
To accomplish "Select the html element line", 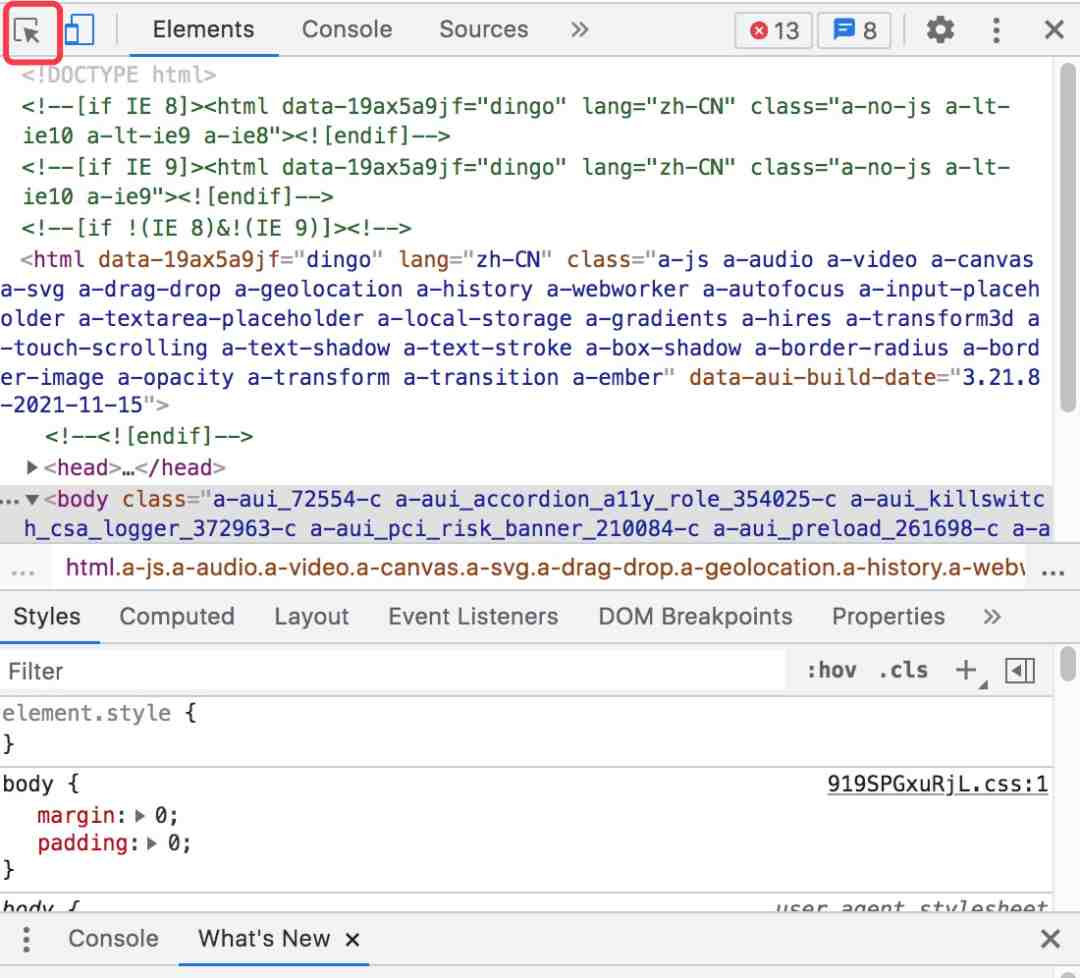I will click(520, 332).
